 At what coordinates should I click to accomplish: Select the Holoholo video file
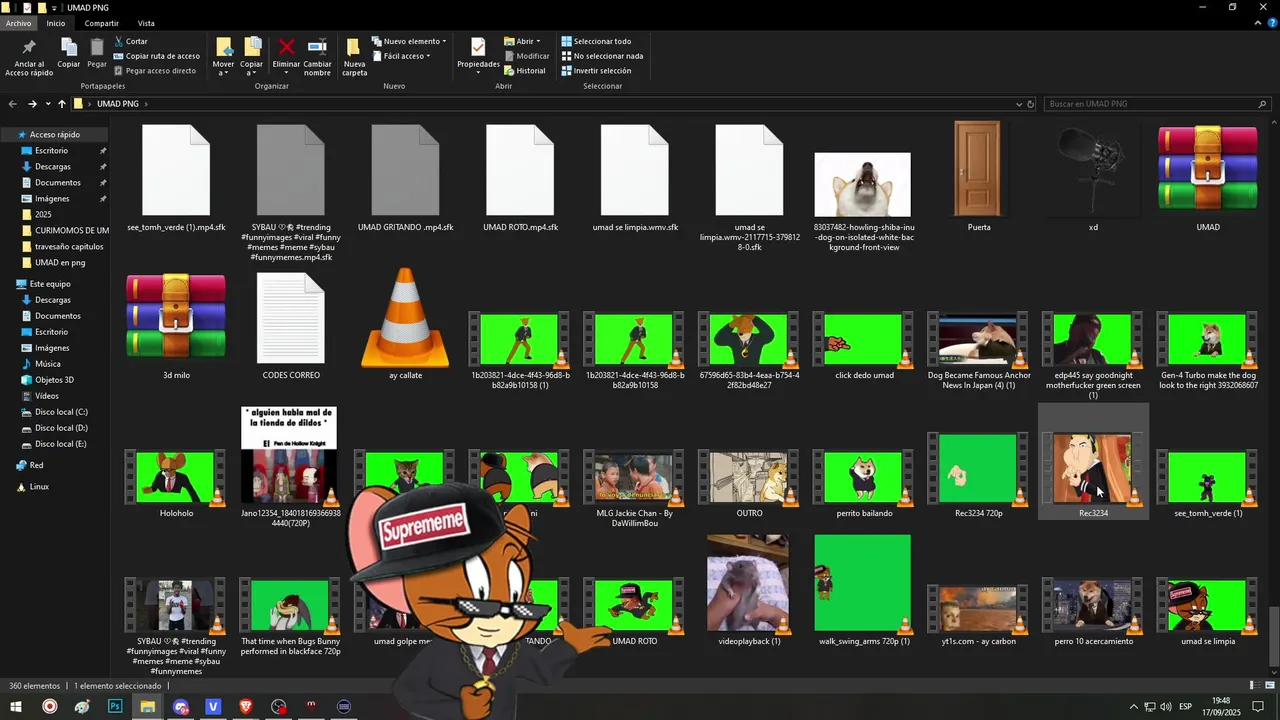(176, 484)
